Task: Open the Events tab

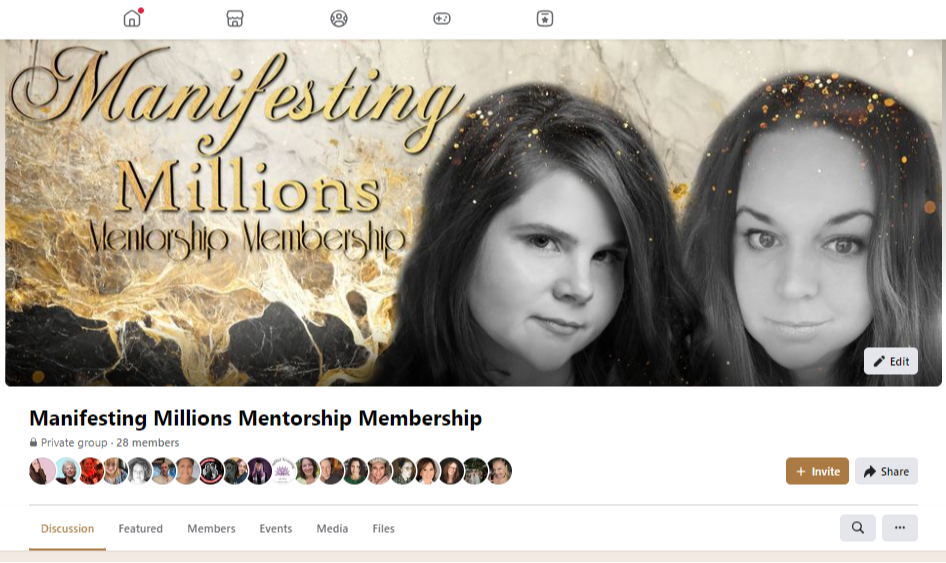Action: pyautogui.click(x=276, y=529)
